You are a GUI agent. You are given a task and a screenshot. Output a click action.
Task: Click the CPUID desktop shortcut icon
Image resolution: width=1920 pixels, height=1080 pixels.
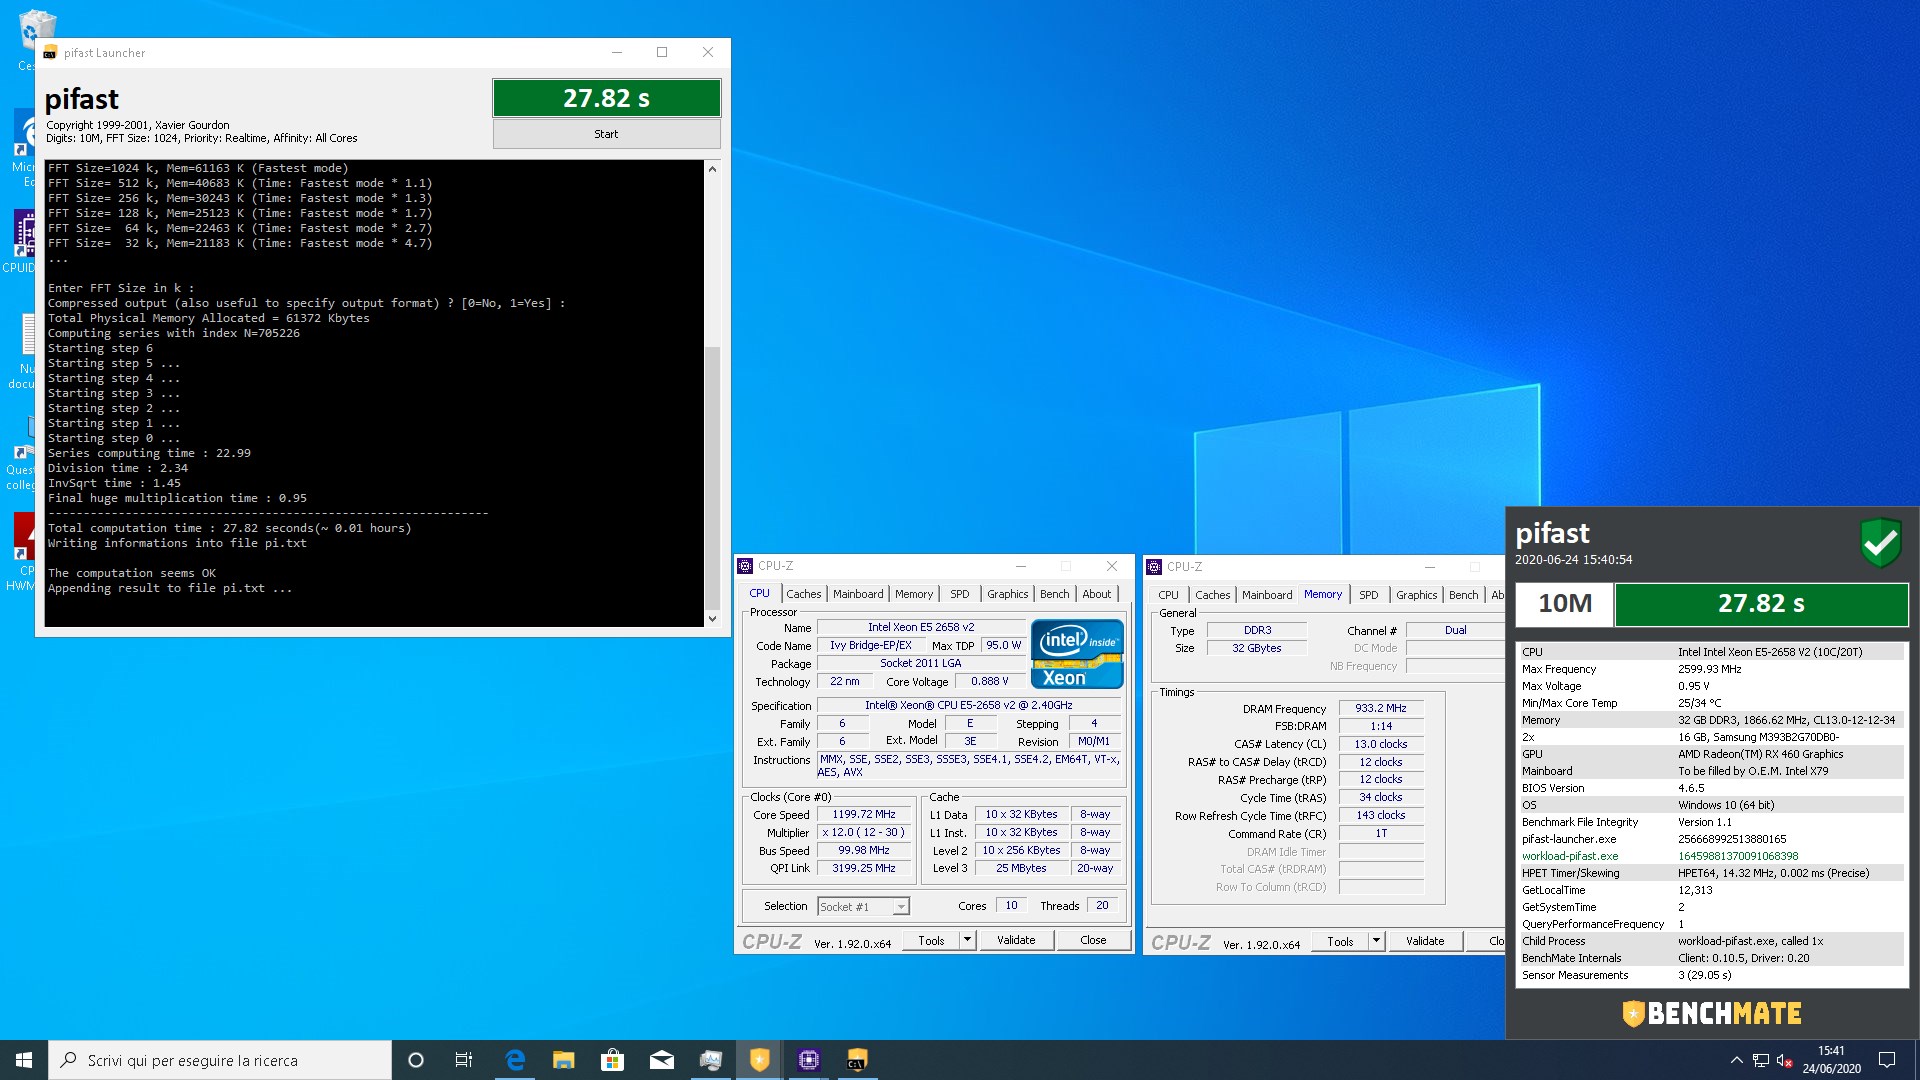25,235
